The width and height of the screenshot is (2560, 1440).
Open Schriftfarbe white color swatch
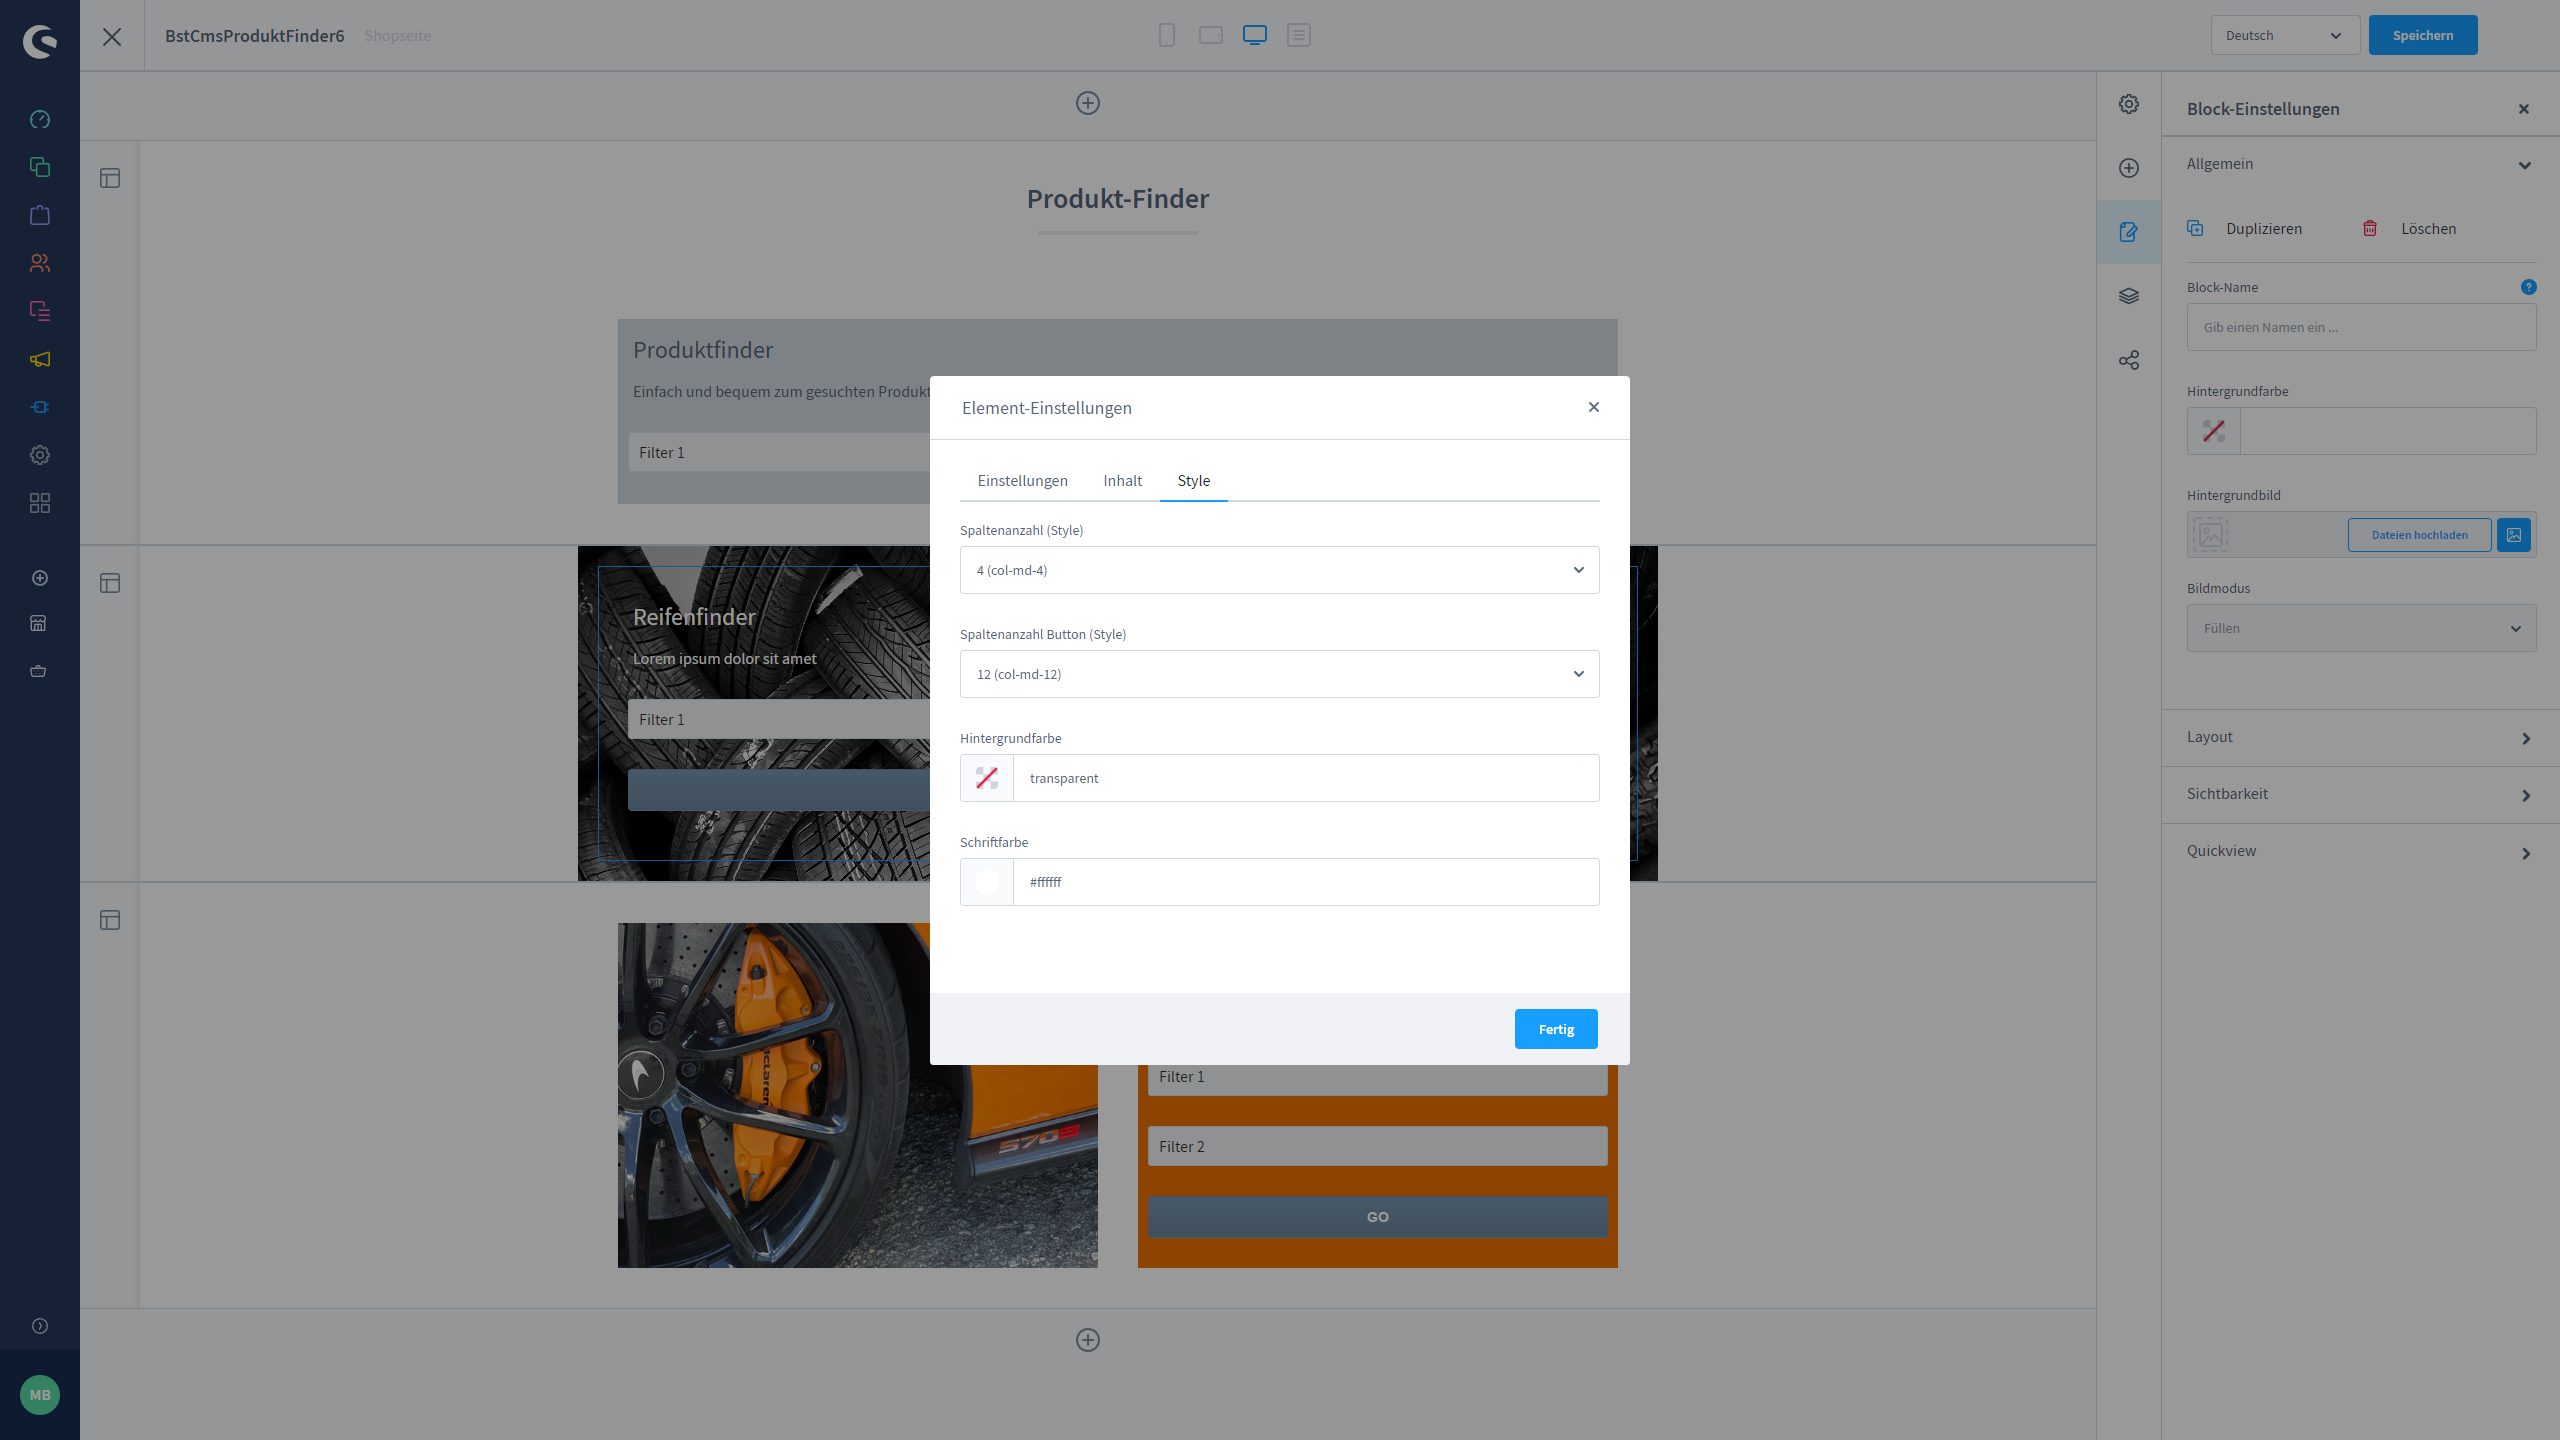pos(987,882)
